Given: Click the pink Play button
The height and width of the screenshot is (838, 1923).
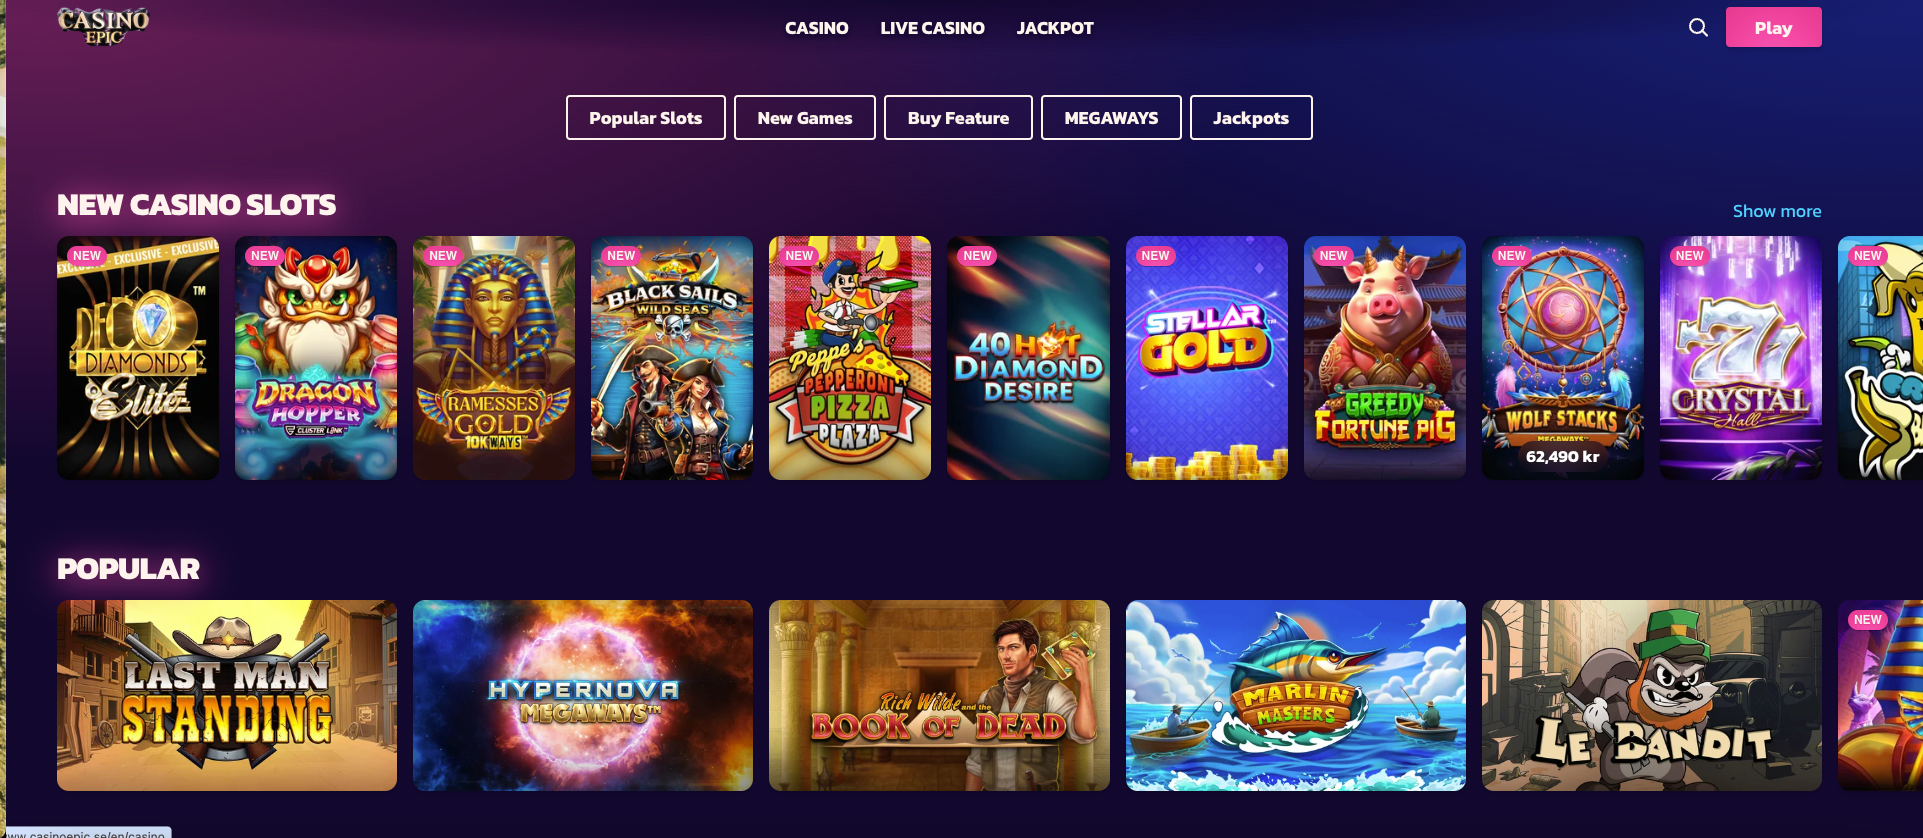Looking at the screenshot, I should point(1773,27).
